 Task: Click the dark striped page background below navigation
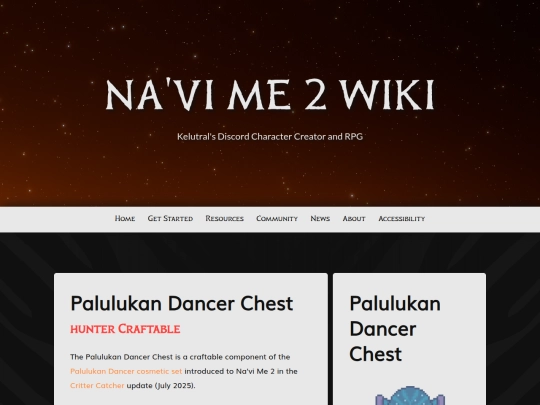pyautogui.click(x=28, y=310)
